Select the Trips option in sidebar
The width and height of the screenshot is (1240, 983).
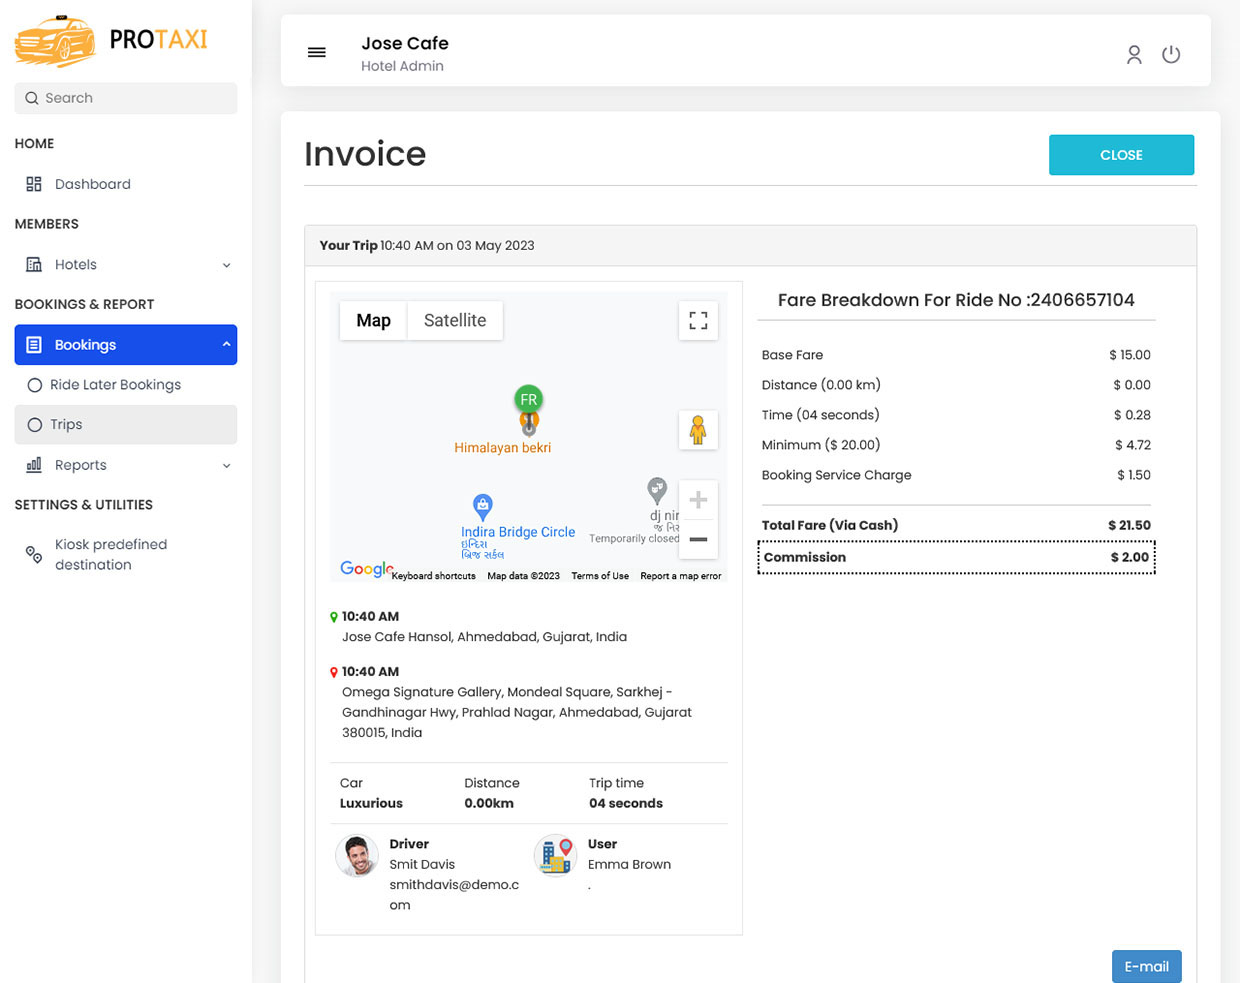click(67, 425)
